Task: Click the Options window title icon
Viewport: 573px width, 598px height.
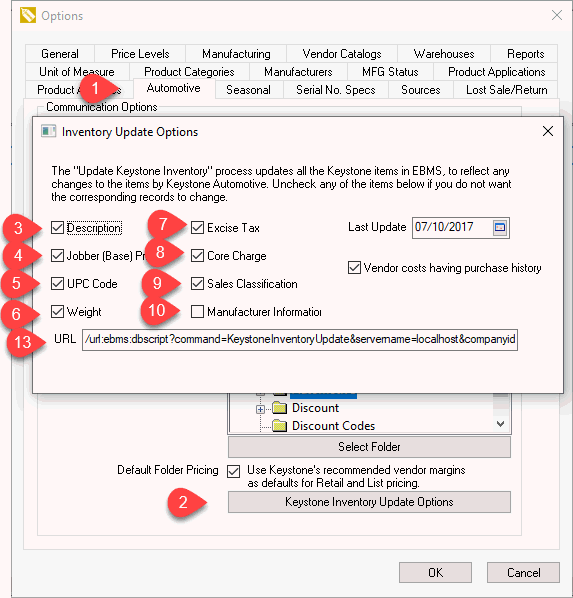Action: (x=28, y=16)
